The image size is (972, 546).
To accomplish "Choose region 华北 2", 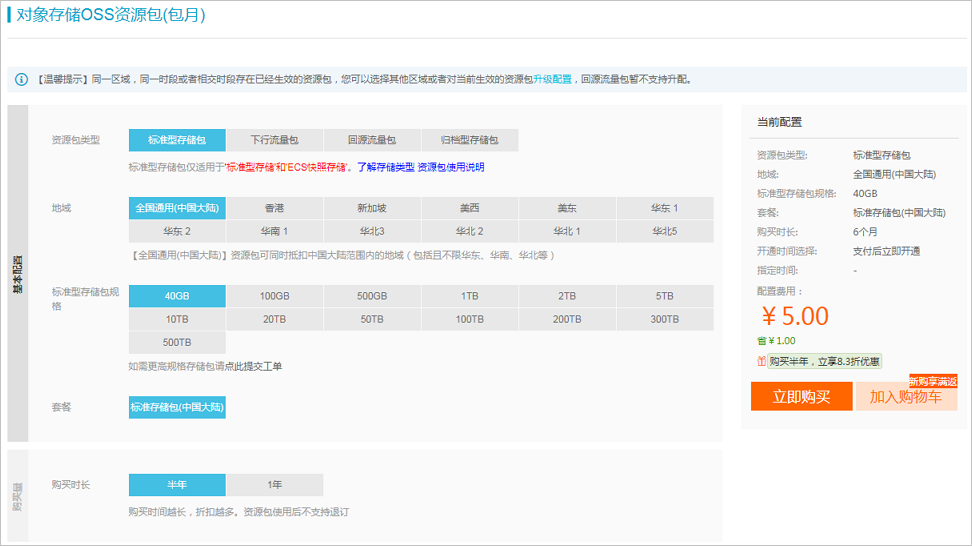I will (x=470, y=231).
